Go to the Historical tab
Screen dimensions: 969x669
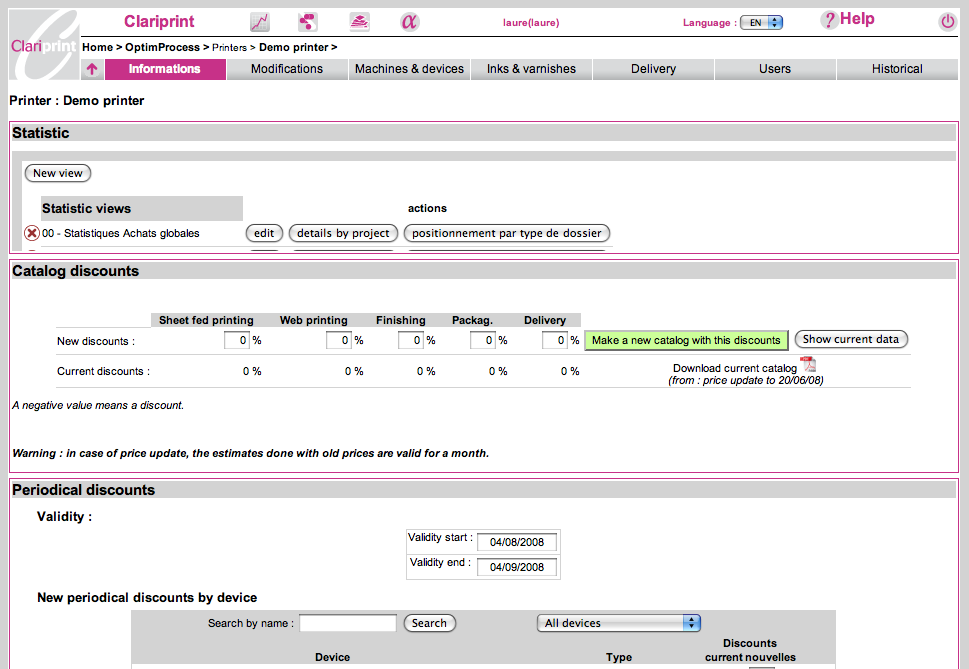pyautogui.click(x=897, y=69)
